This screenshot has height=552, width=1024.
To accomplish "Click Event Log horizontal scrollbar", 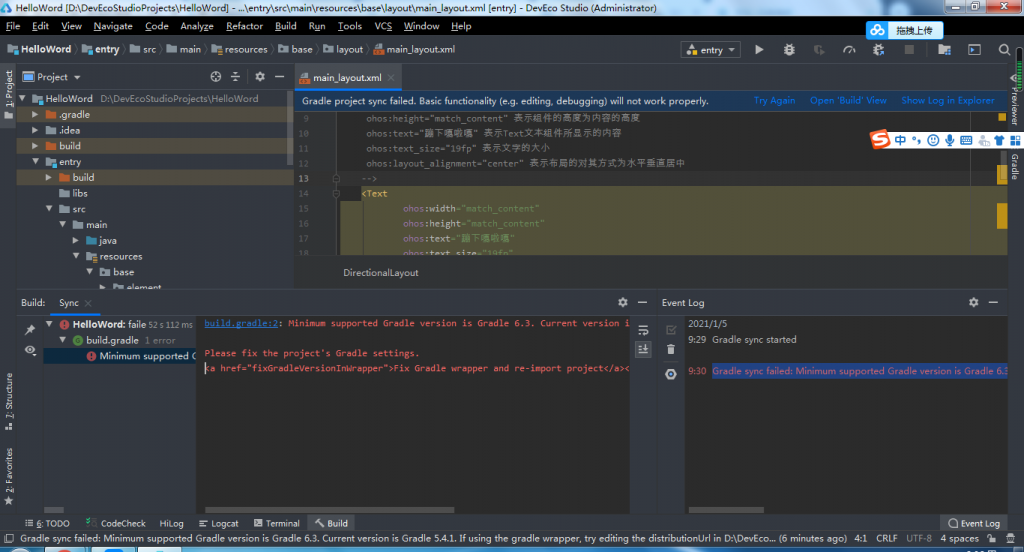I will click(726, 510).
